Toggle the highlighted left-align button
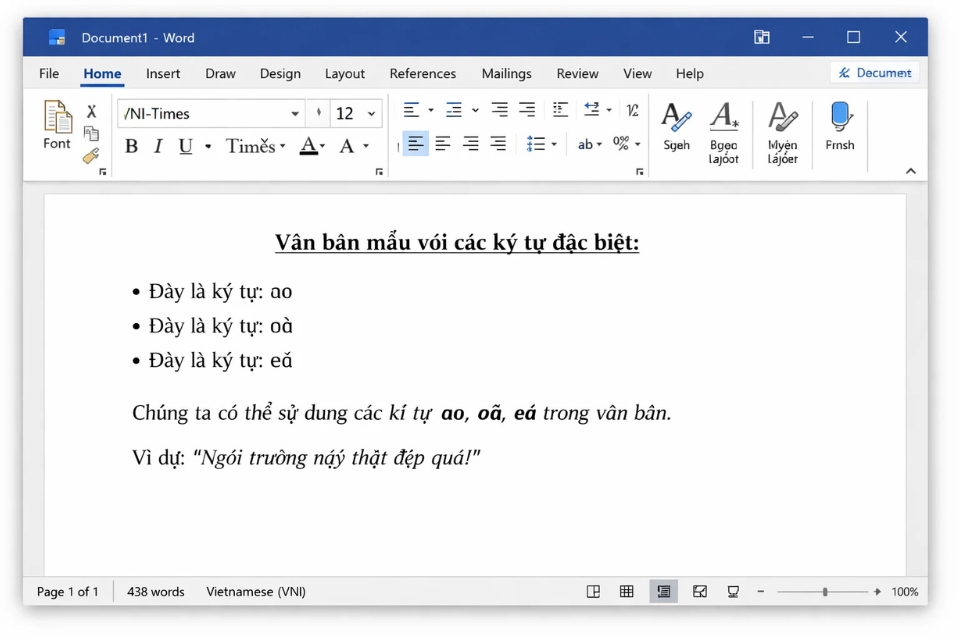The height and width of the screenshot is (640, 960). pyautogui.click(x=414, y=143)
